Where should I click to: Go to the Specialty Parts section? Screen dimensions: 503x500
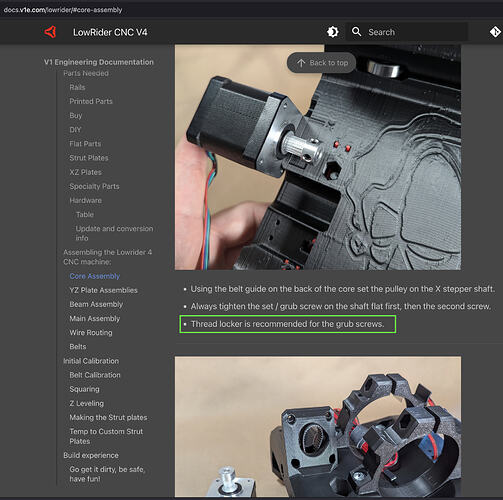(x=94, y=186)
